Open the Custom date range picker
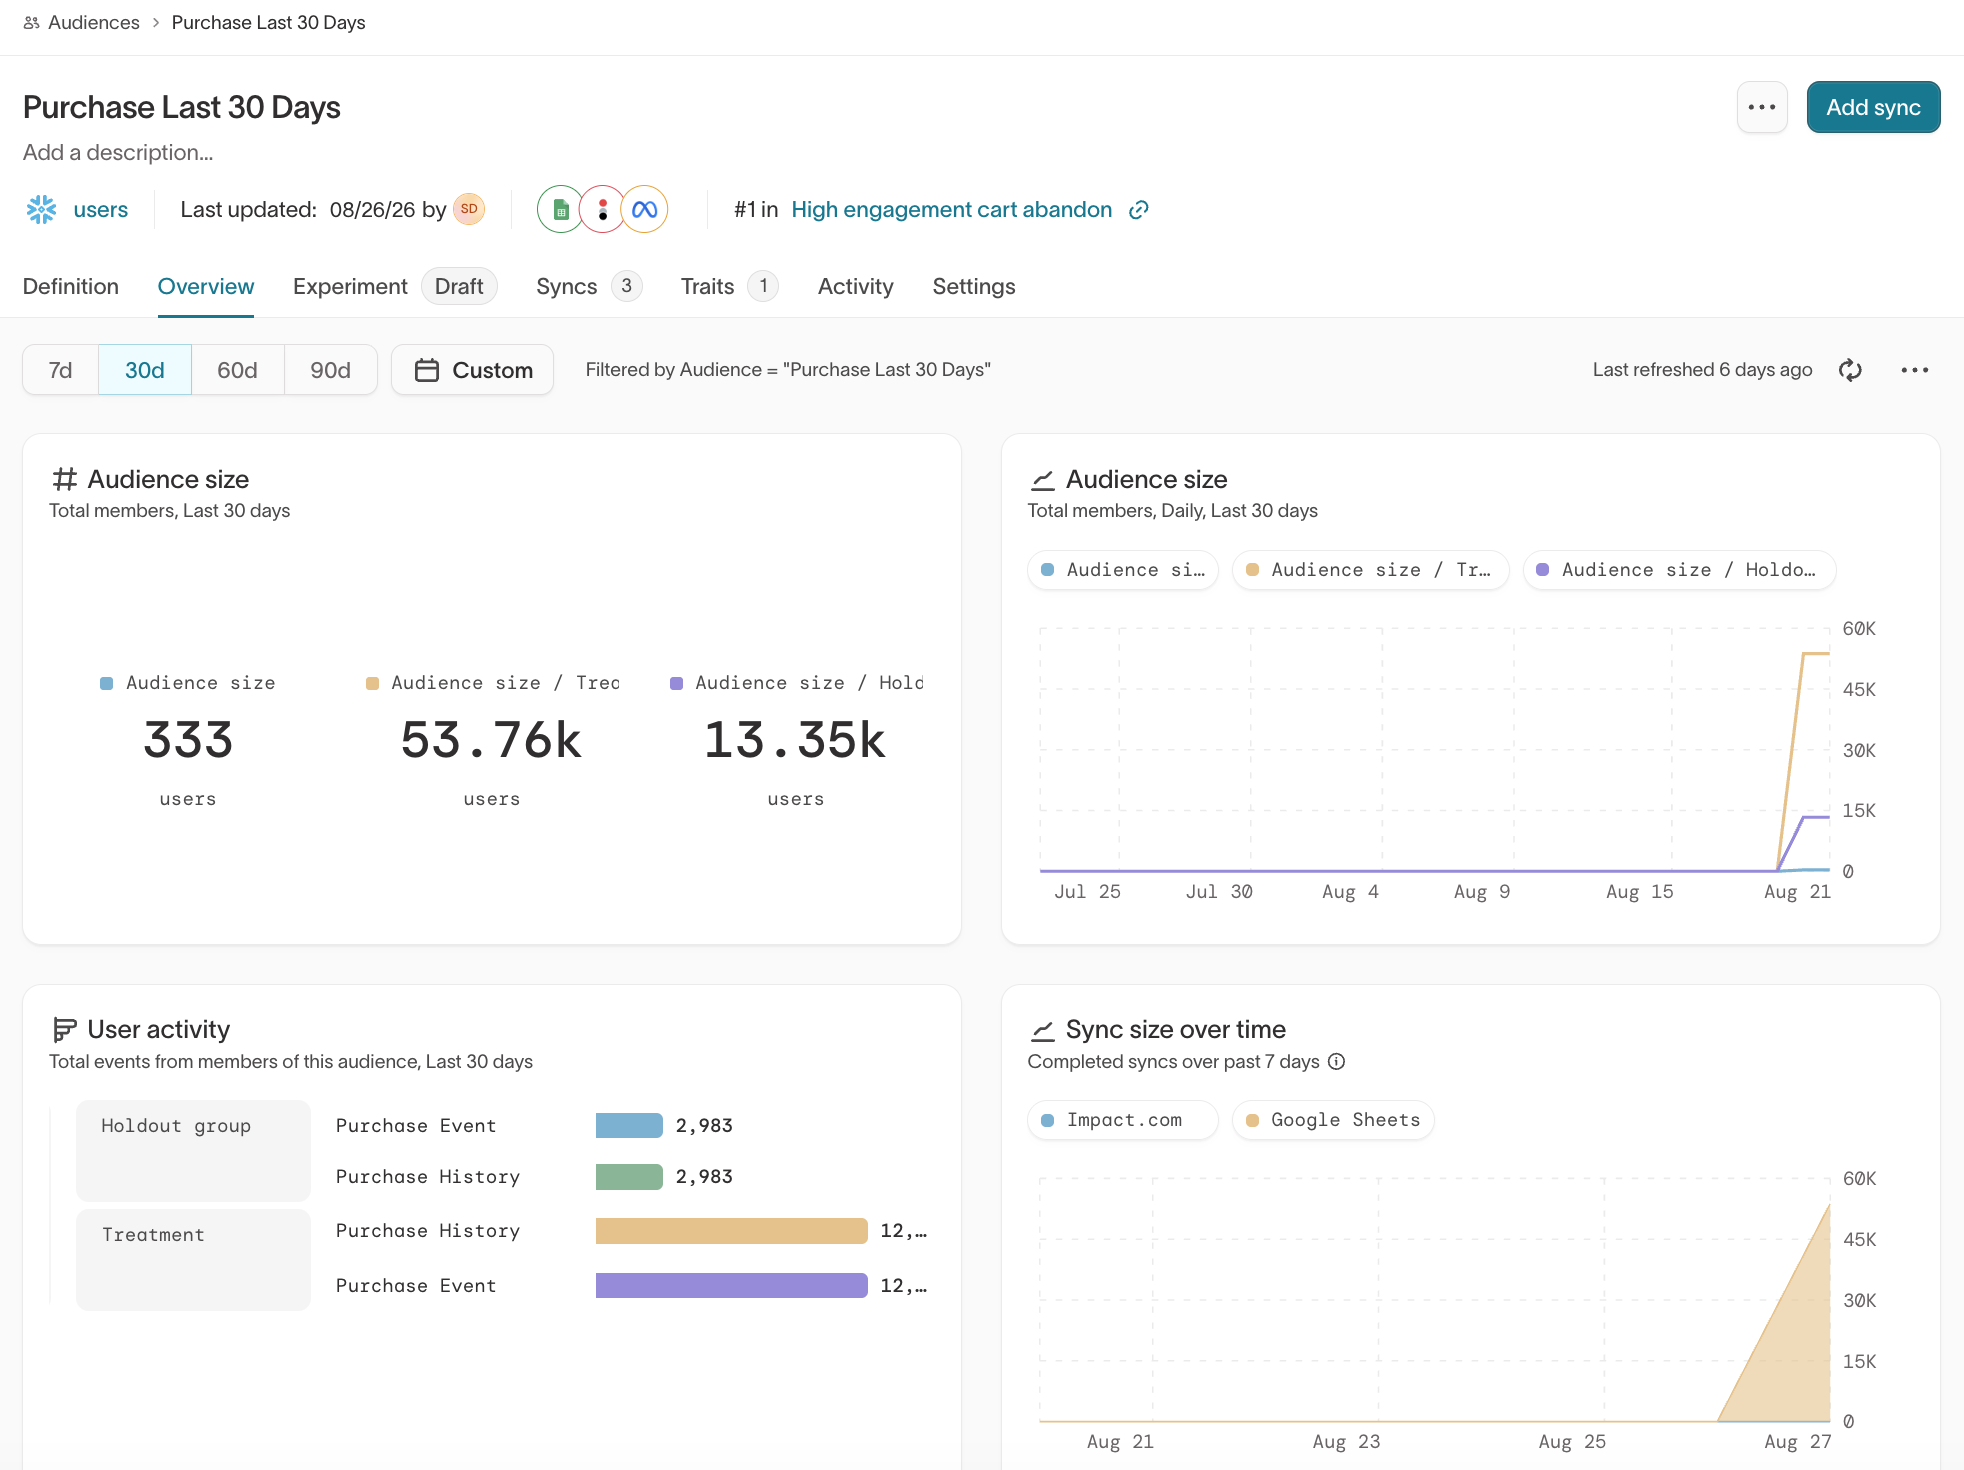The image size is (1964, 1470). tap(472, 370)
